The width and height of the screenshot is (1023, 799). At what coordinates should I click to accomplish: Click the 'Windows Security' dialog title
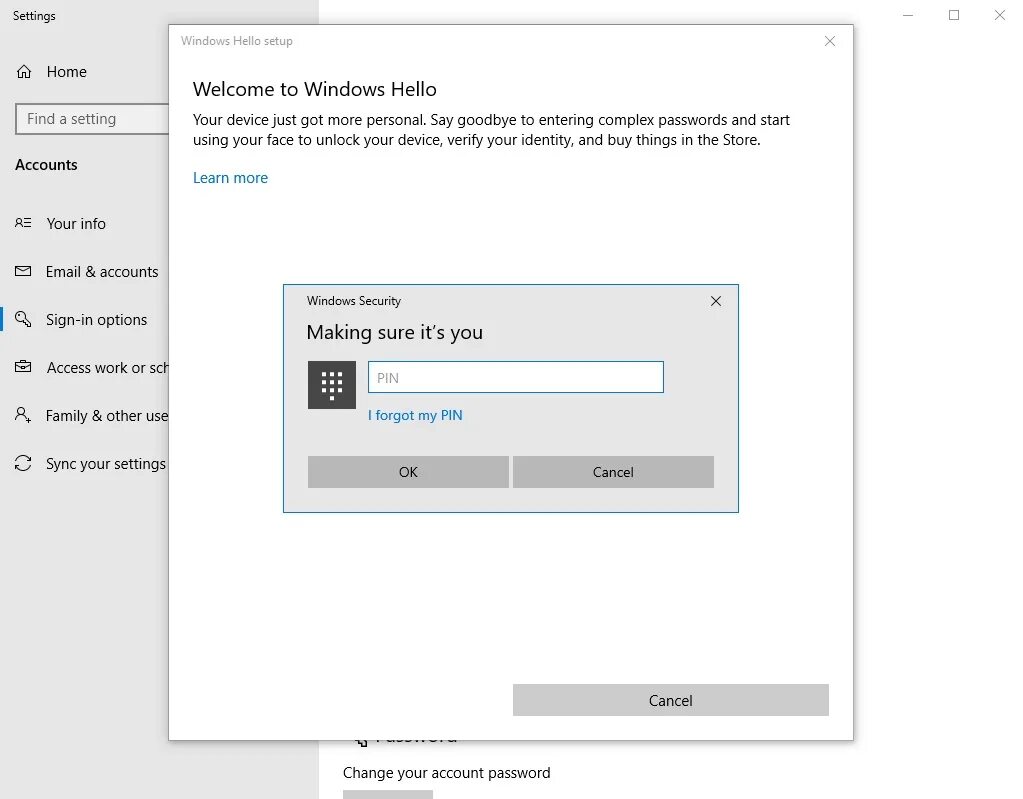coord(354,301)
